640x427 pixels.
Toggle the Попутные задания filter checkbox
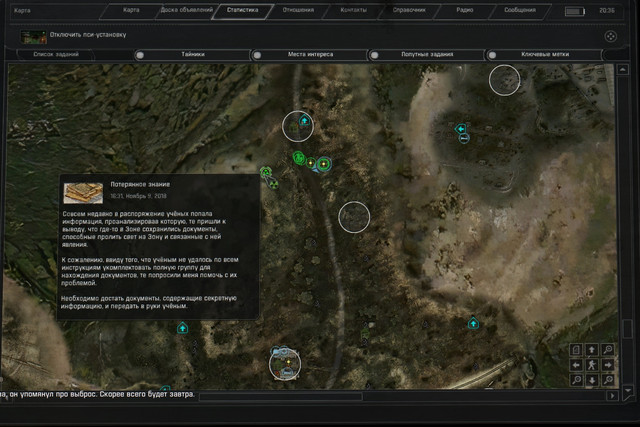[x=374, y=55]
